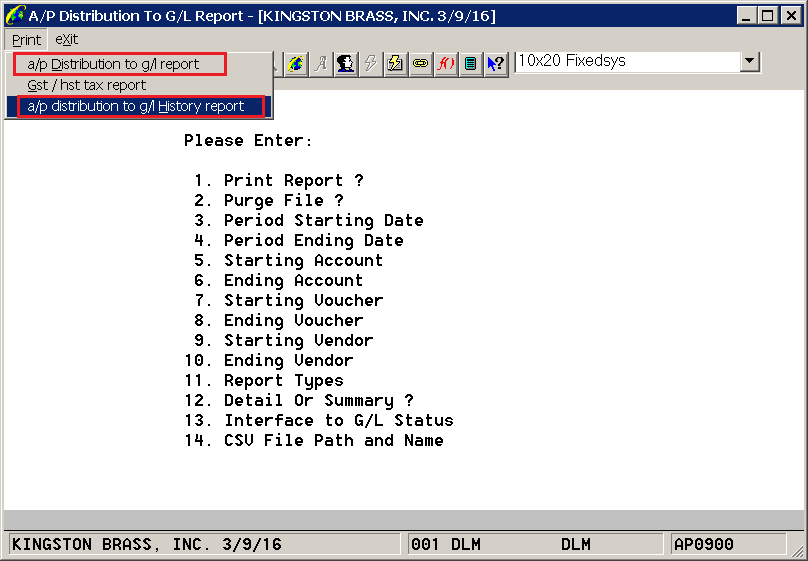
Task: Click the '5. Starting Account' line
Action: click(x=289, y=261)
